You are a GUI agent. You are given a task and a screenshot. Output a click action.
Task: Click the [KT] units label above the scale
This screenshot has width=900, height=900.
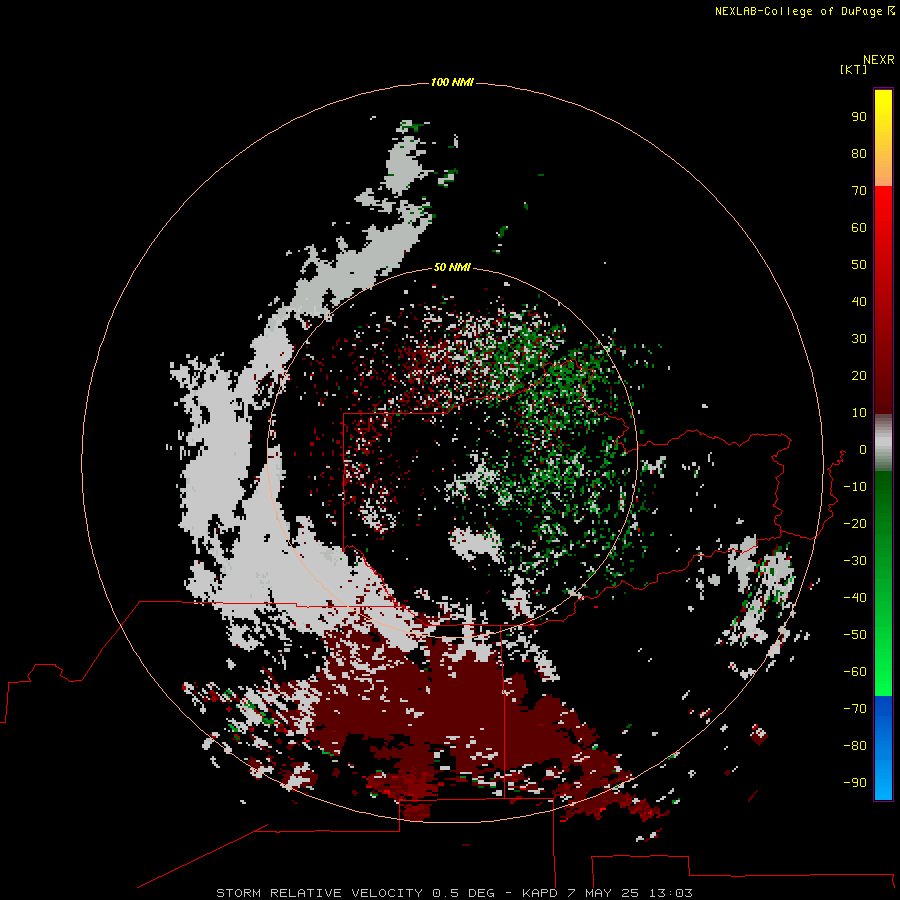853,69
